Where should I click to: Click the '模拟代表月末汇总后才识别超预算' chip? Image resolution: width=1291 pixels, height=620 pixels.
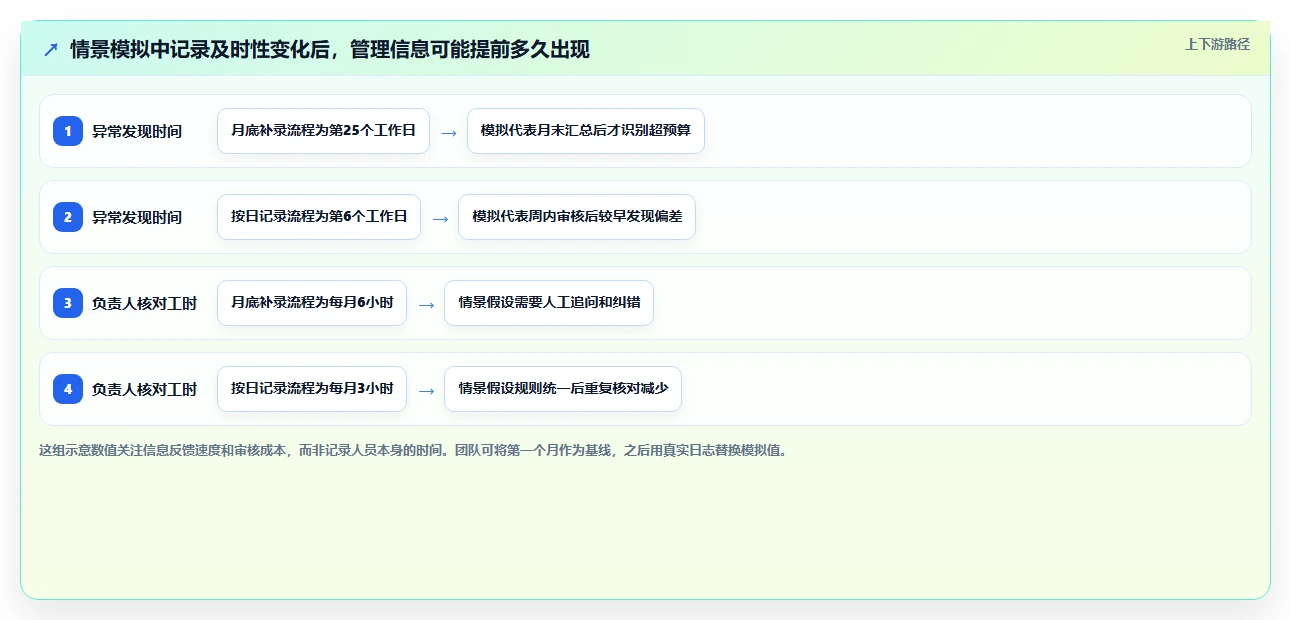coord(586,131)
